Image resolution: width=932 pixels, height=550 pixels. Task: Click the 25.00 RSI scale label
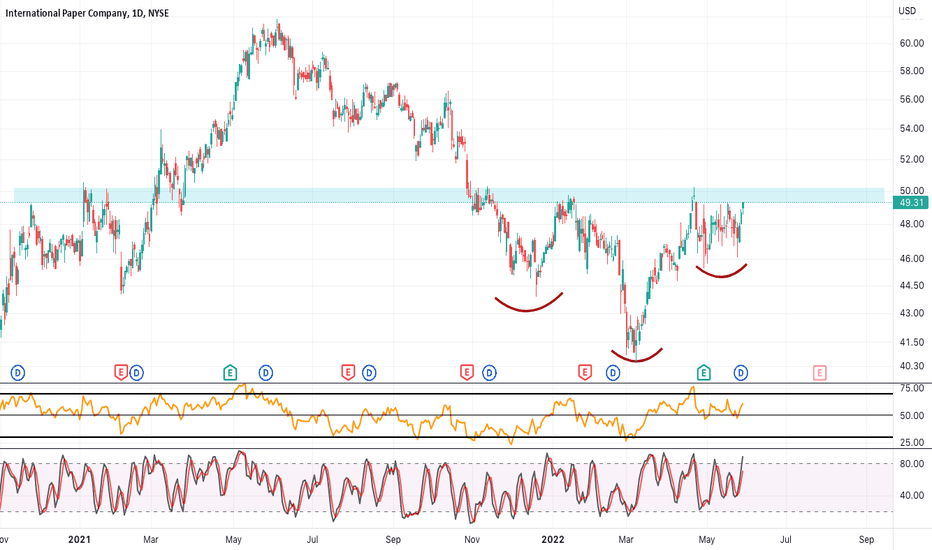(x=912, y=442)
